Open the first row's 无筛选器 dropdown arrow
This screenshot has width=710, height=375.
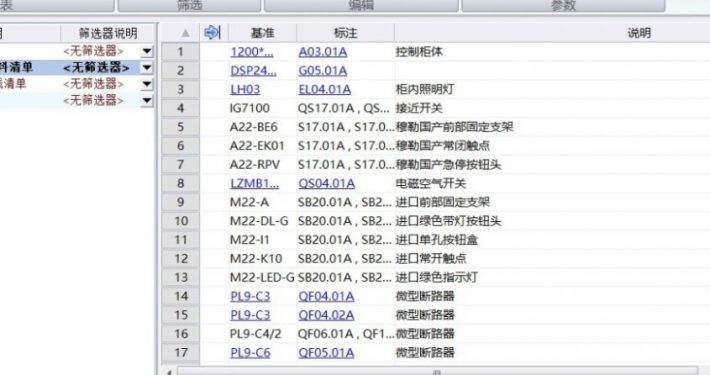[x=147, y=51]
